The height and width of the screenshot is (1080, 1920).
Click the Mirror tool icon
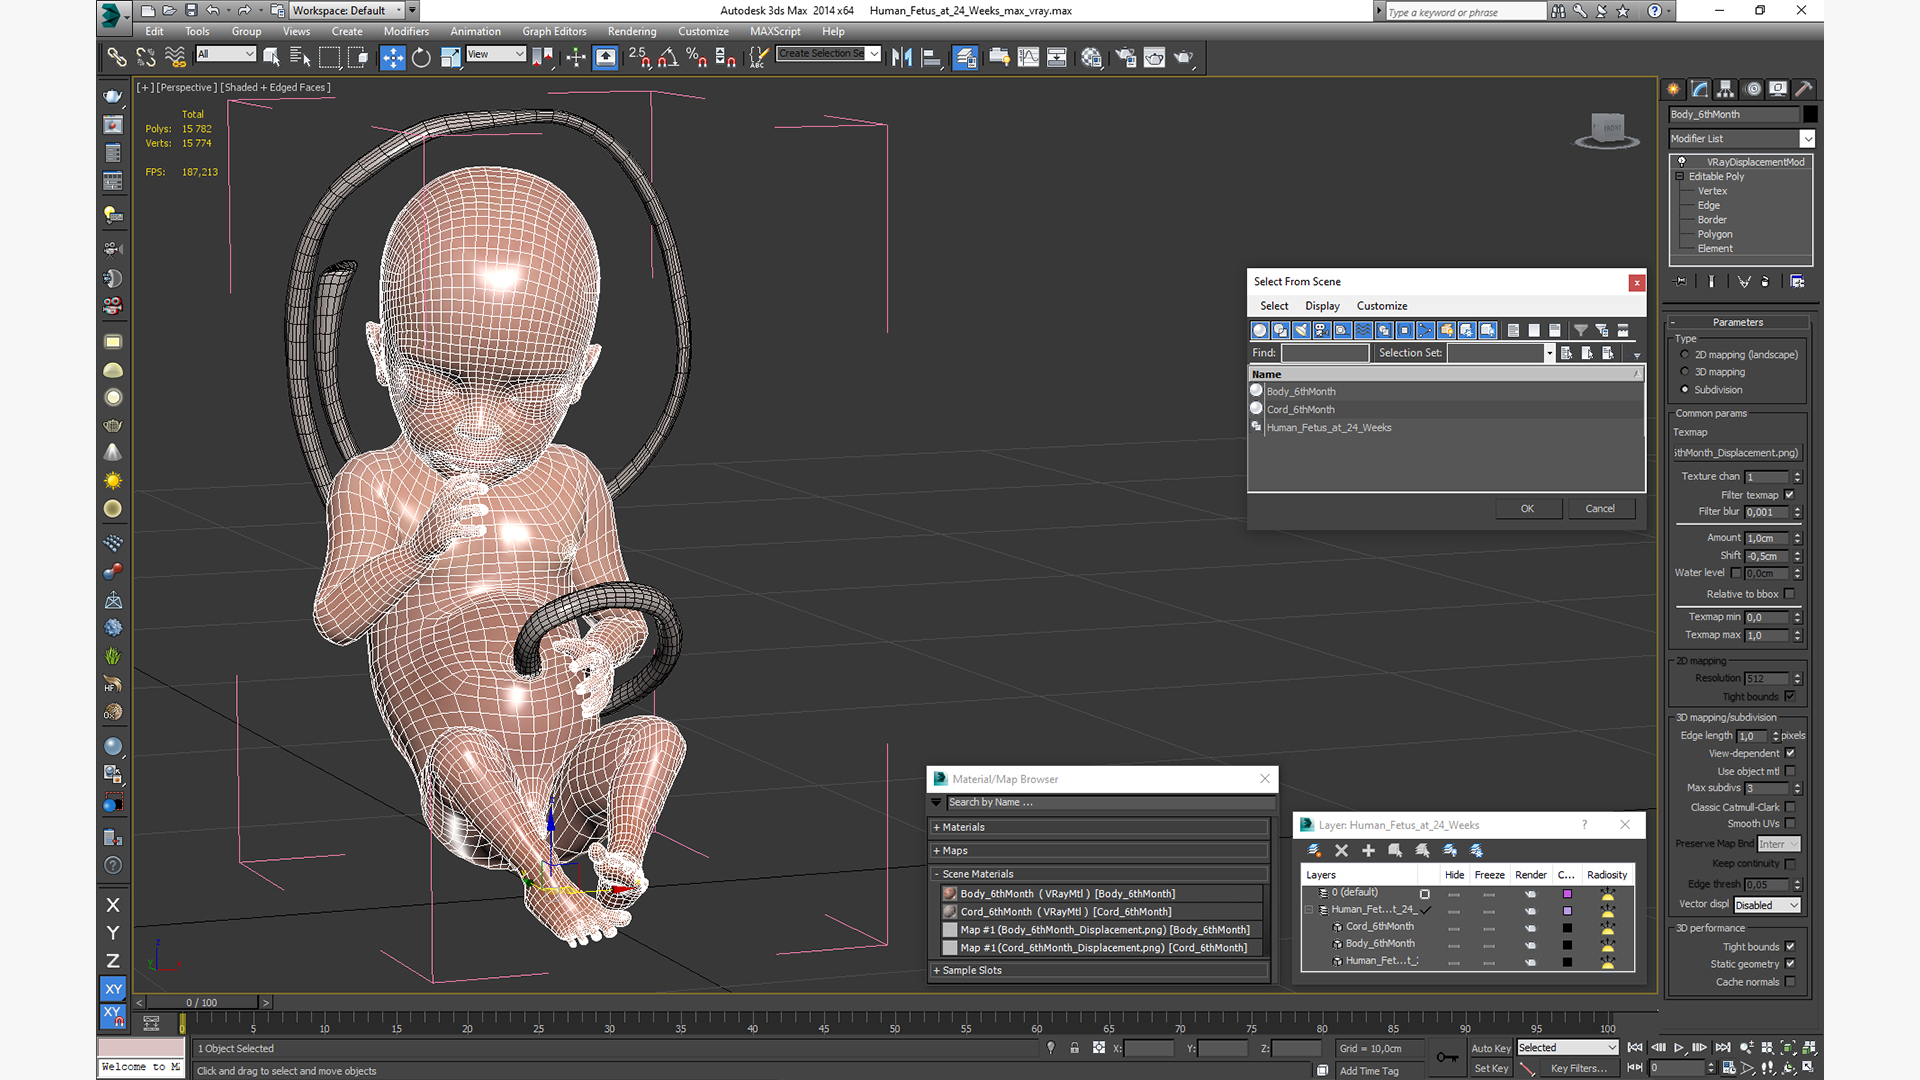point(901,58)
